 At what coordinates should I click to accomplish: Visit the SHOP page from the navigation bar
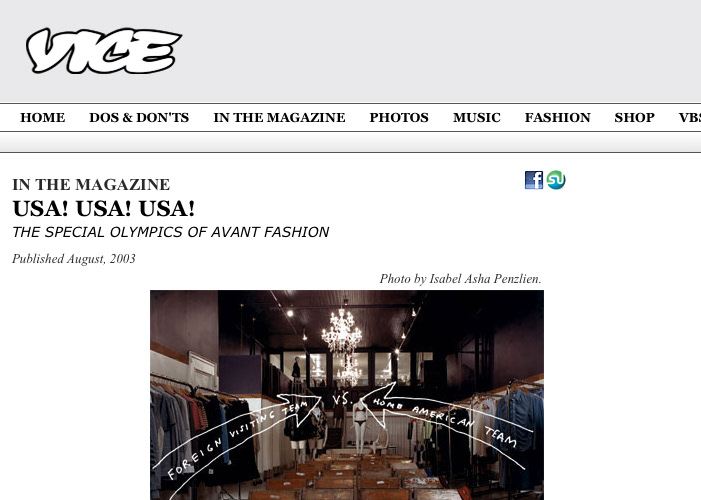point(634,118)
